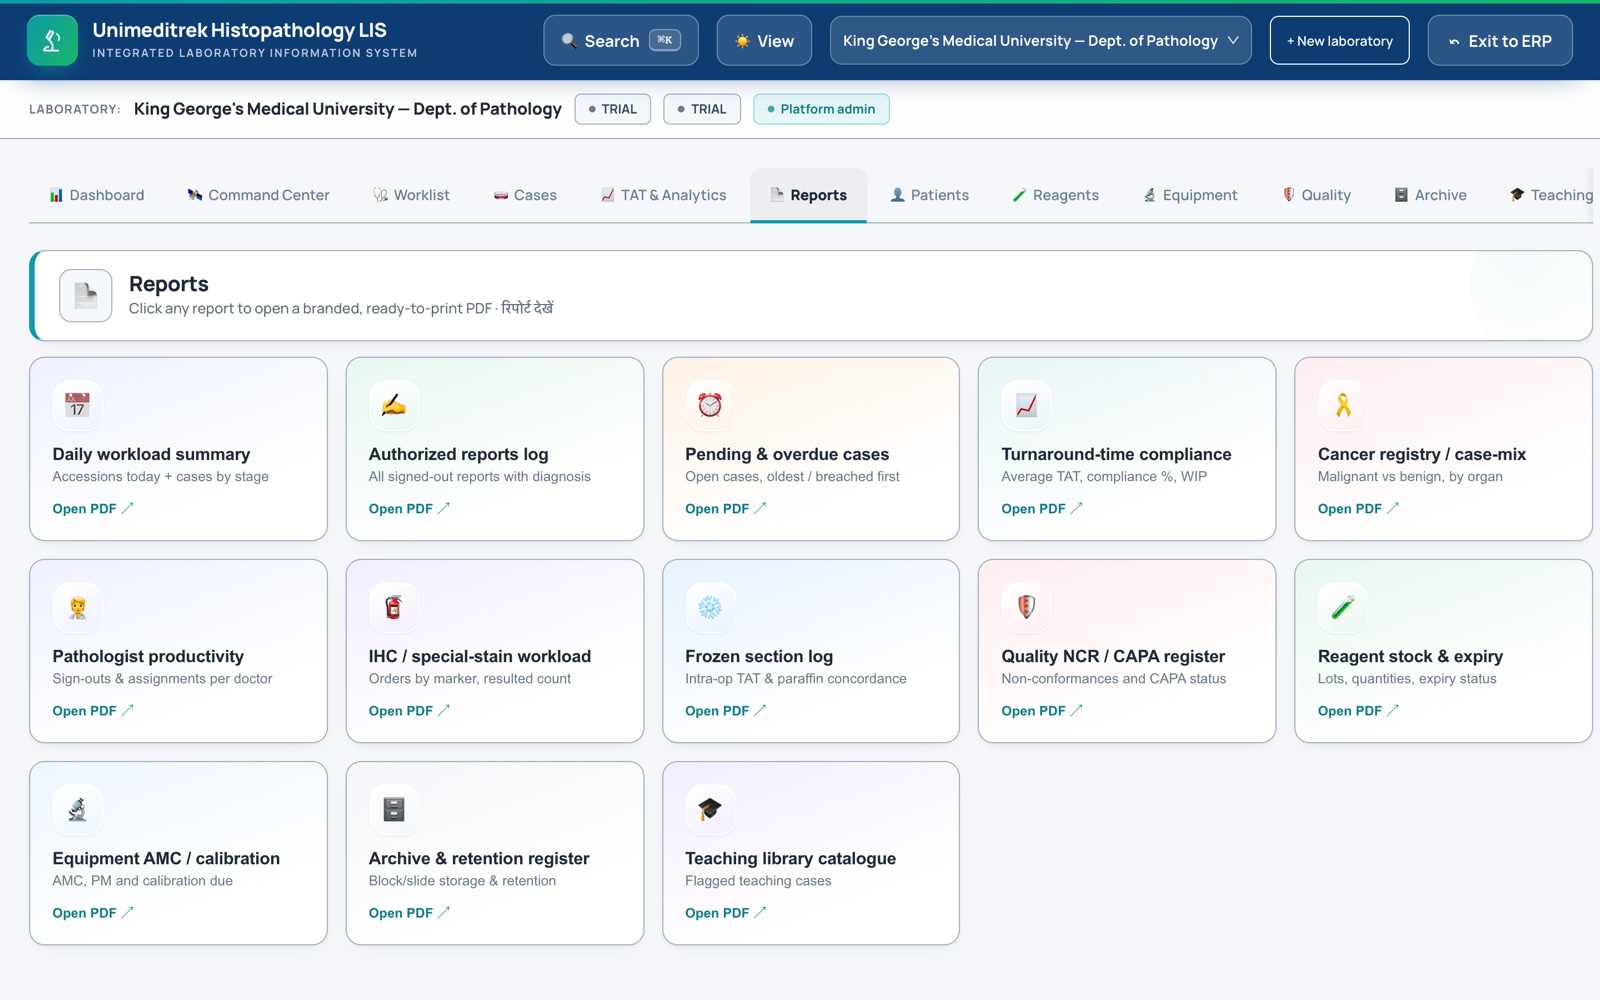Image resolution: width=1600 pixels, height=1000 pixels.
Task: Open PDF for Pathologist productivity
Action: point(93,711)
